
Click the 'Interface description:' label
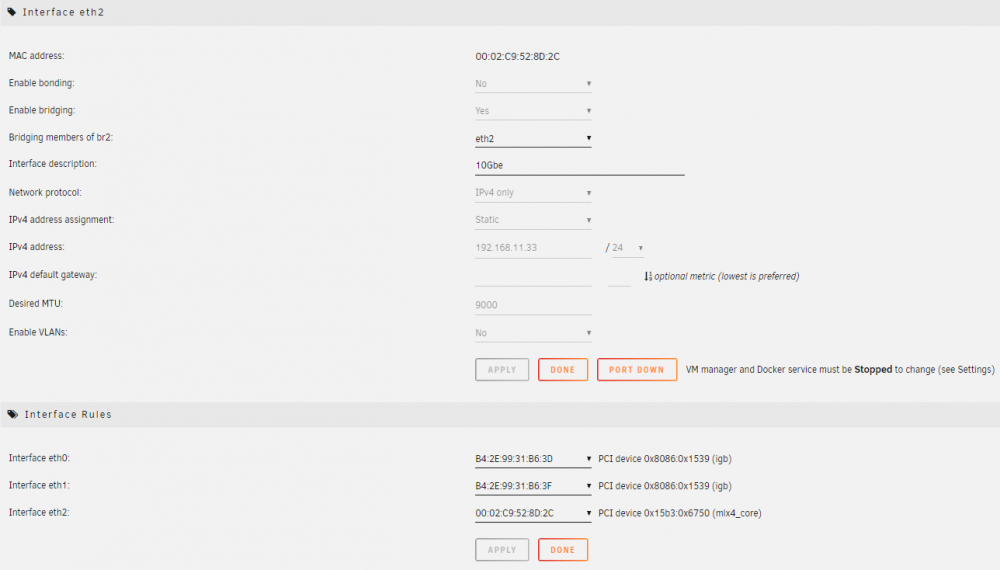pyautogui.click(x=52, y=164)
